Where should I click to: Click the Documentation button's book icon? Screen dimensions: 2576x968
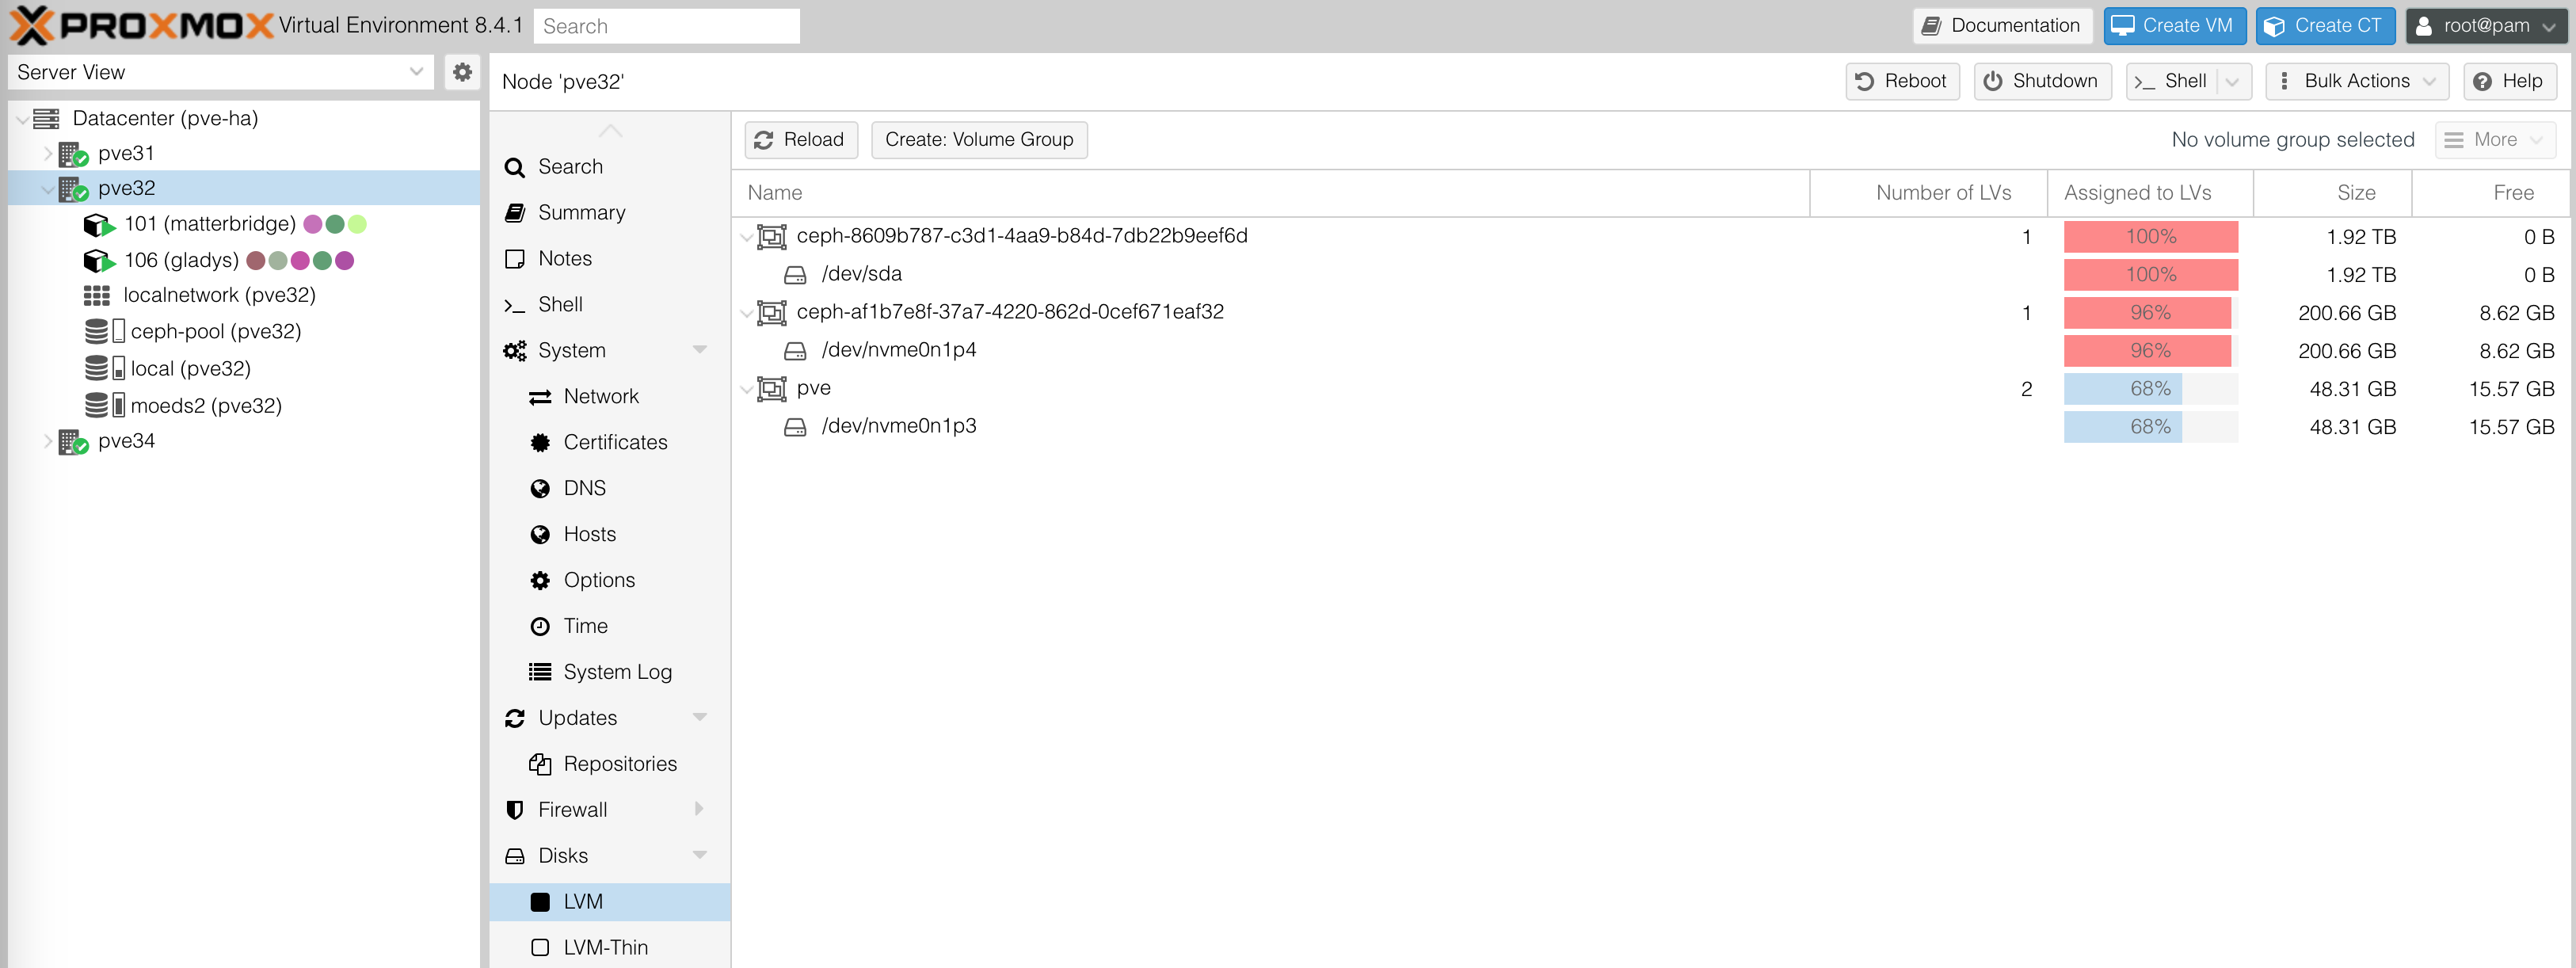pyautogui.click(x=1931, y=26)
